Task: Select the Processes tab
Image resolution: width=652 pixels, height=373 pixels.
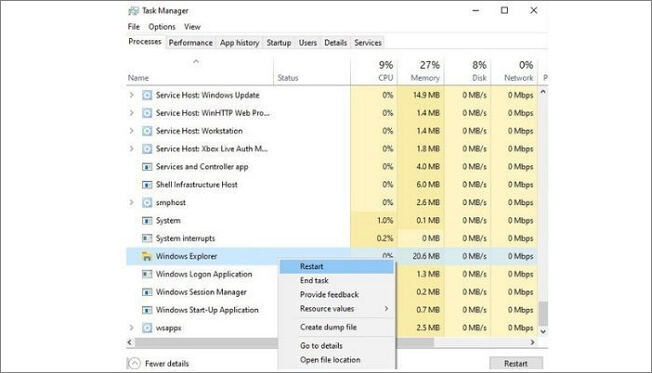Action: point(145,42)
